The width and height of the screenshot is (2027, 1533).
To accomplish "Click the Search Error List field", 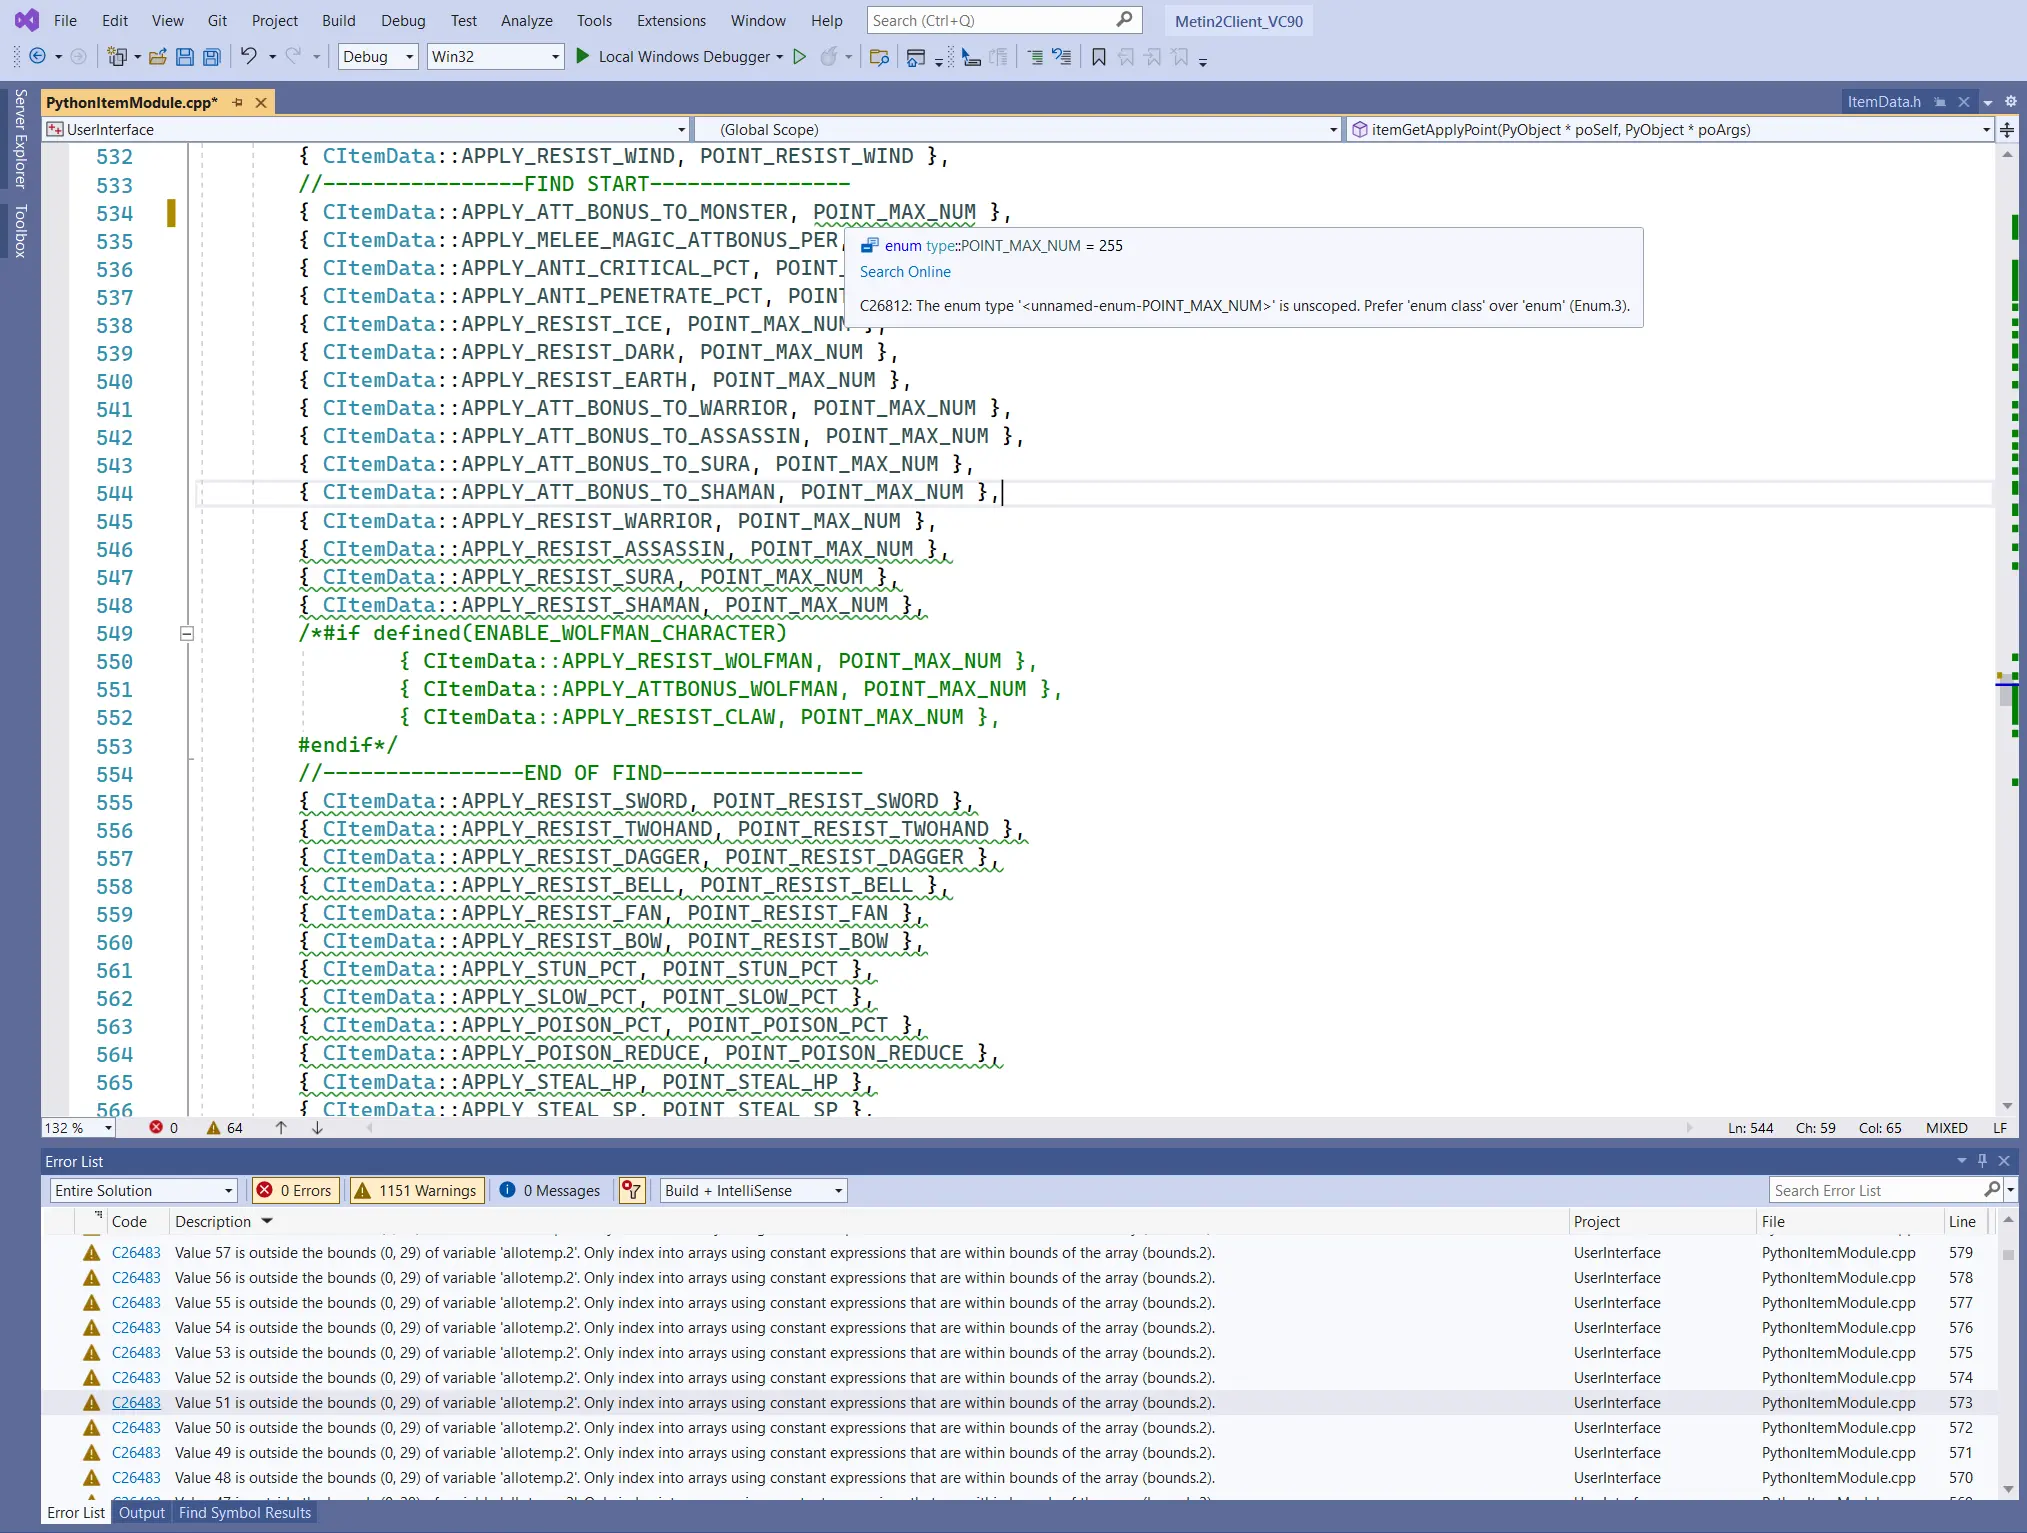I will pyautogui.click(x=1875, y=1190).
